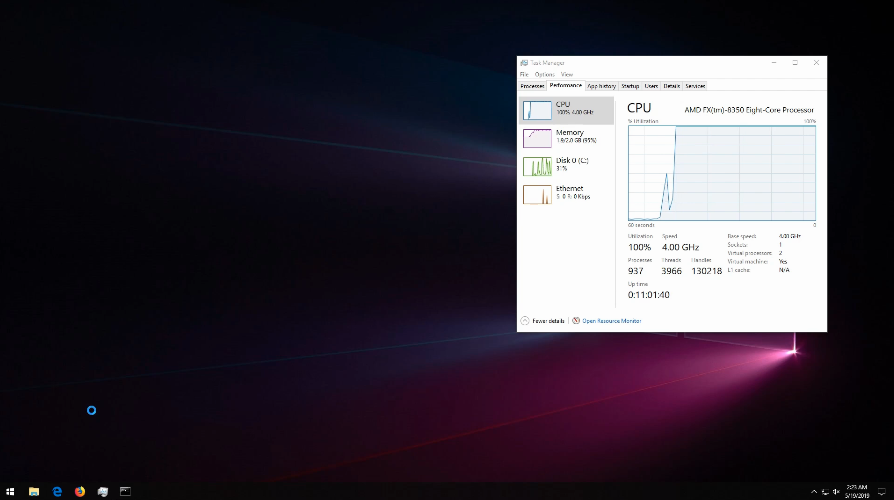
Task: Click the Open Resource Monitor link
Action: coord(611,321)
